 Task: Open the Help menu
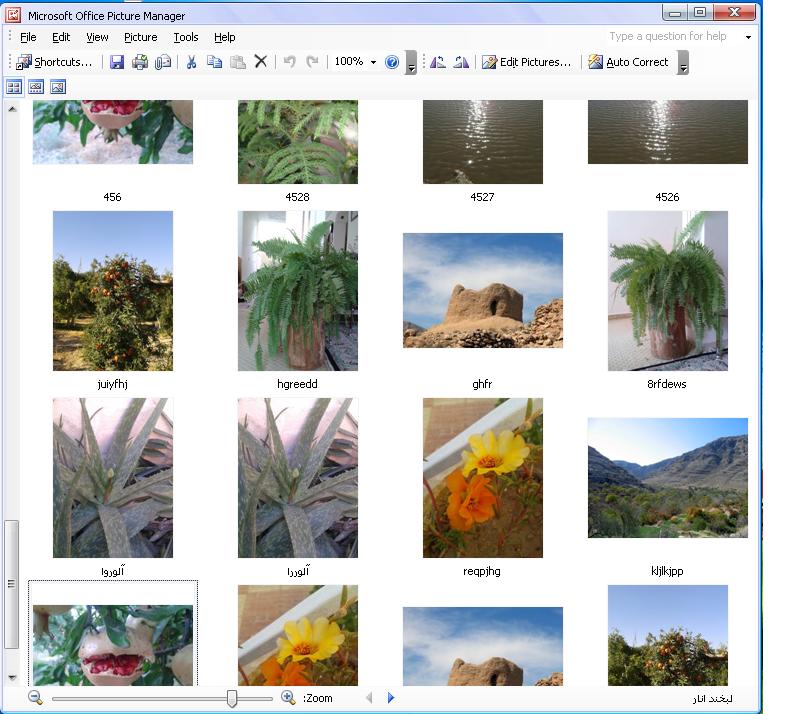225,37
